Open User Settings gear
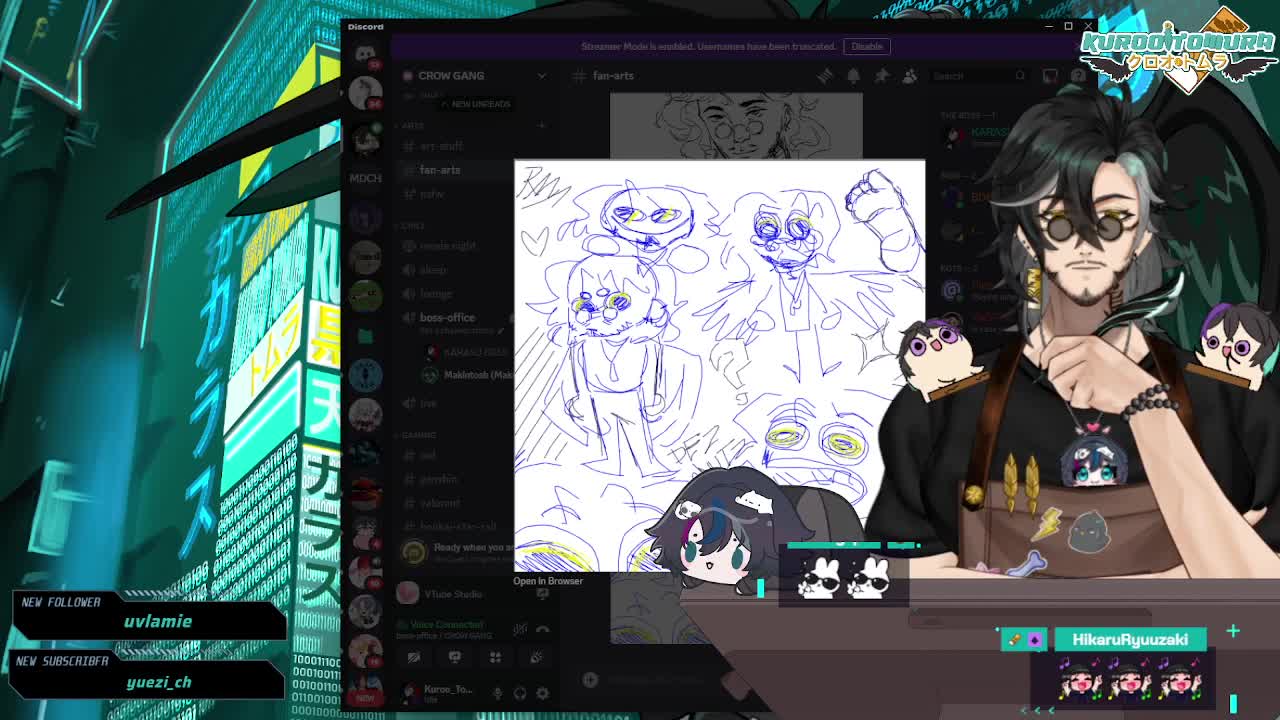This screenshot has width=1280, height=720. 542,693
